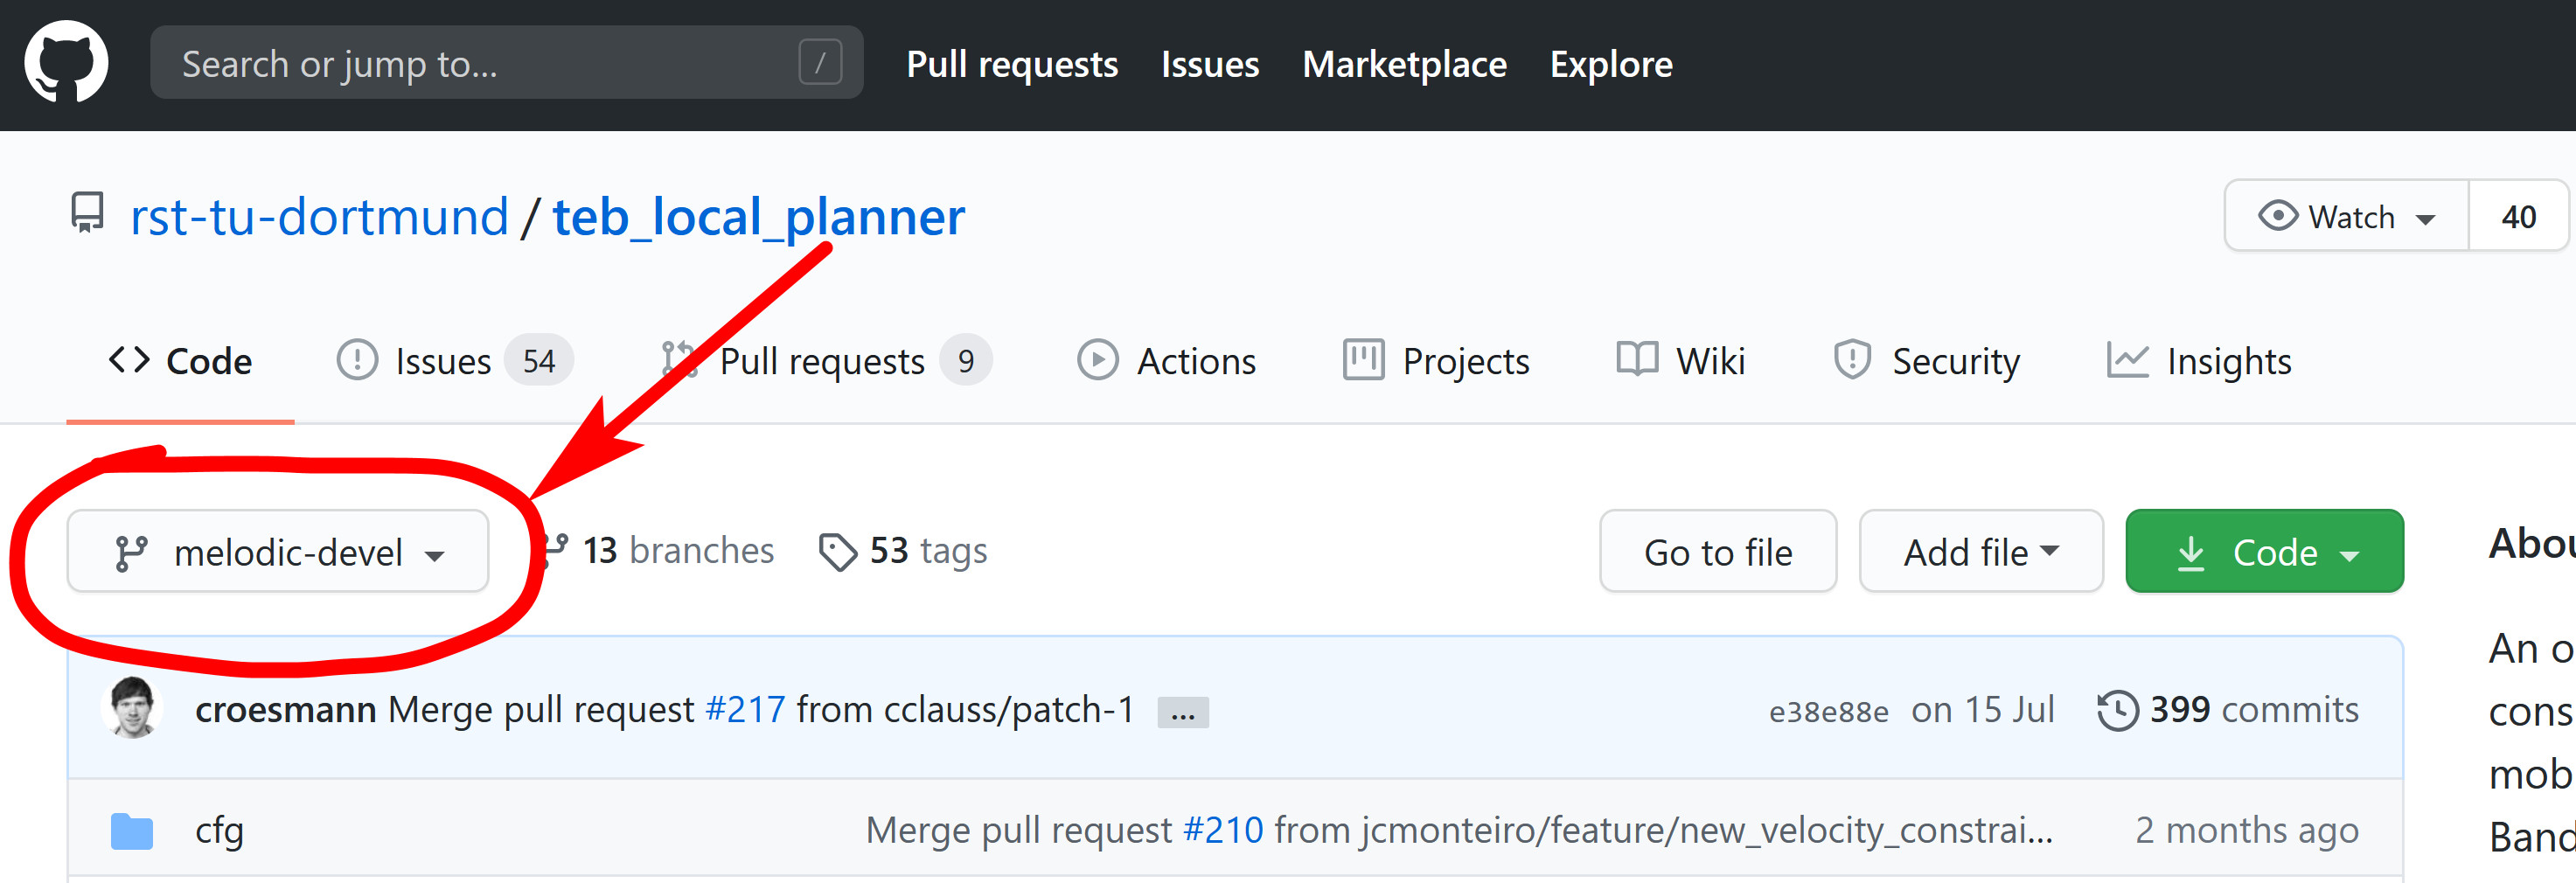
Task: View the 399 commits history
Action: pos(2228,709)
